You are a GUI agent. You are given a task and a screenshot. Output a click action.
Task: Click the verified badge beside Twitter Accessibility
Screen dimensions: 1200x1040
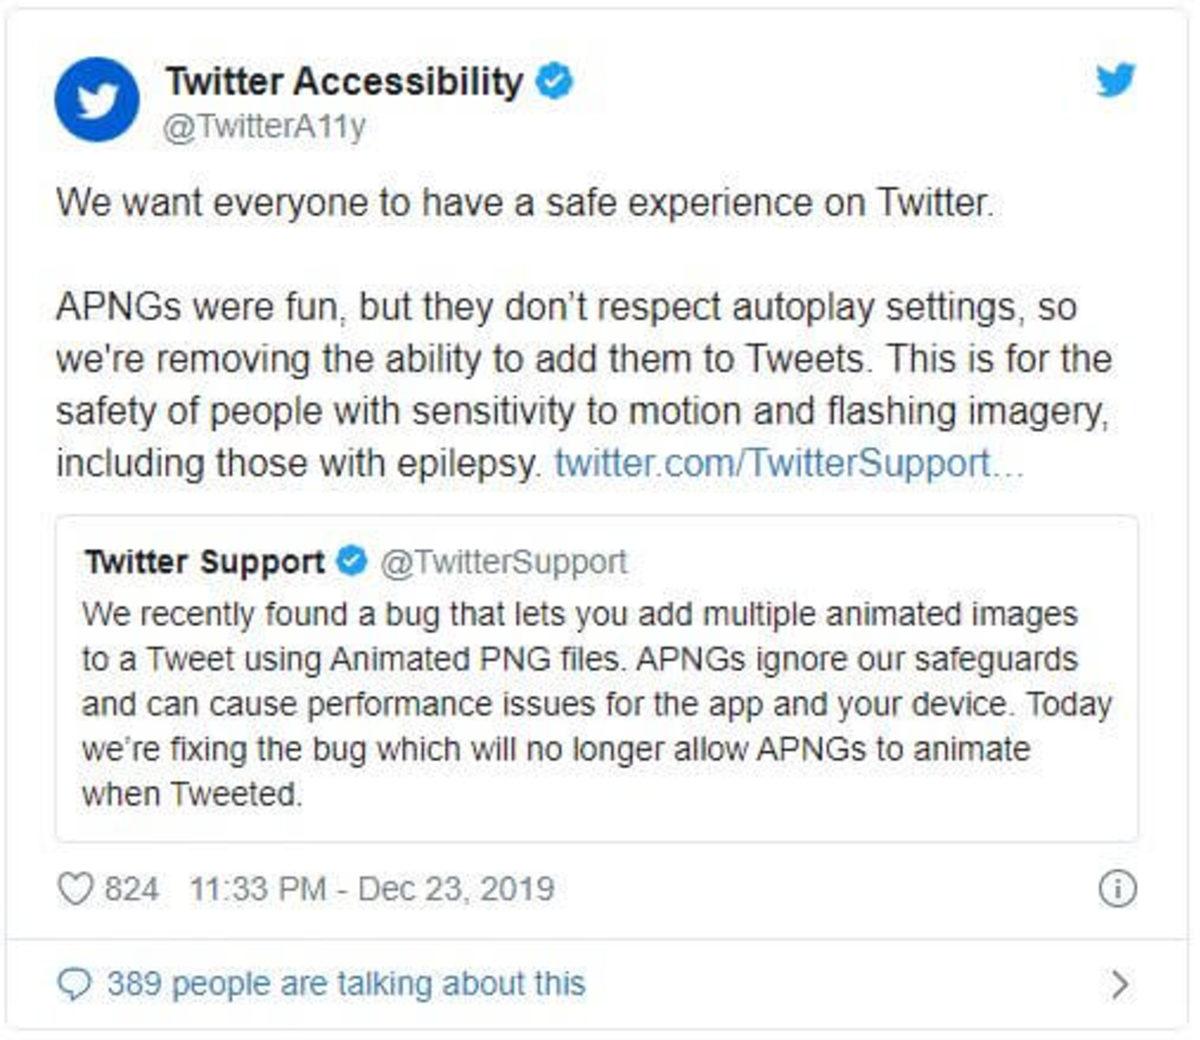(x=554, y=83)
